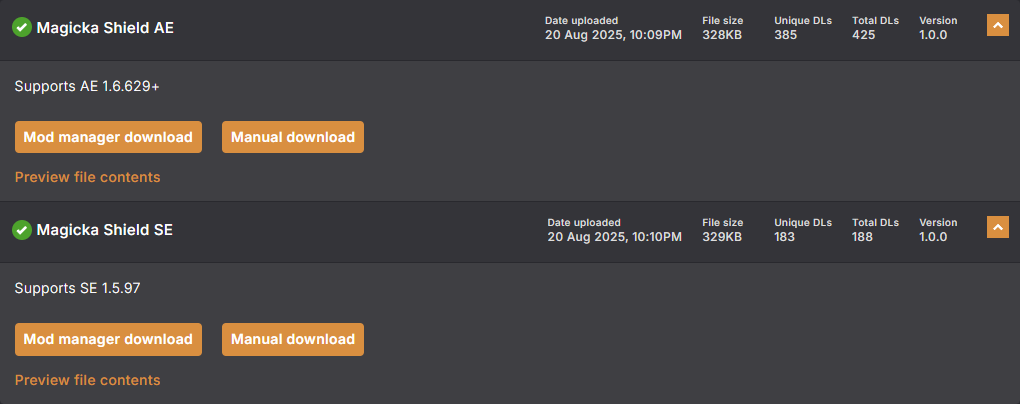1020x404 pixels.
Task: Click the AE upload date 10:09PM
Action: 613,35
